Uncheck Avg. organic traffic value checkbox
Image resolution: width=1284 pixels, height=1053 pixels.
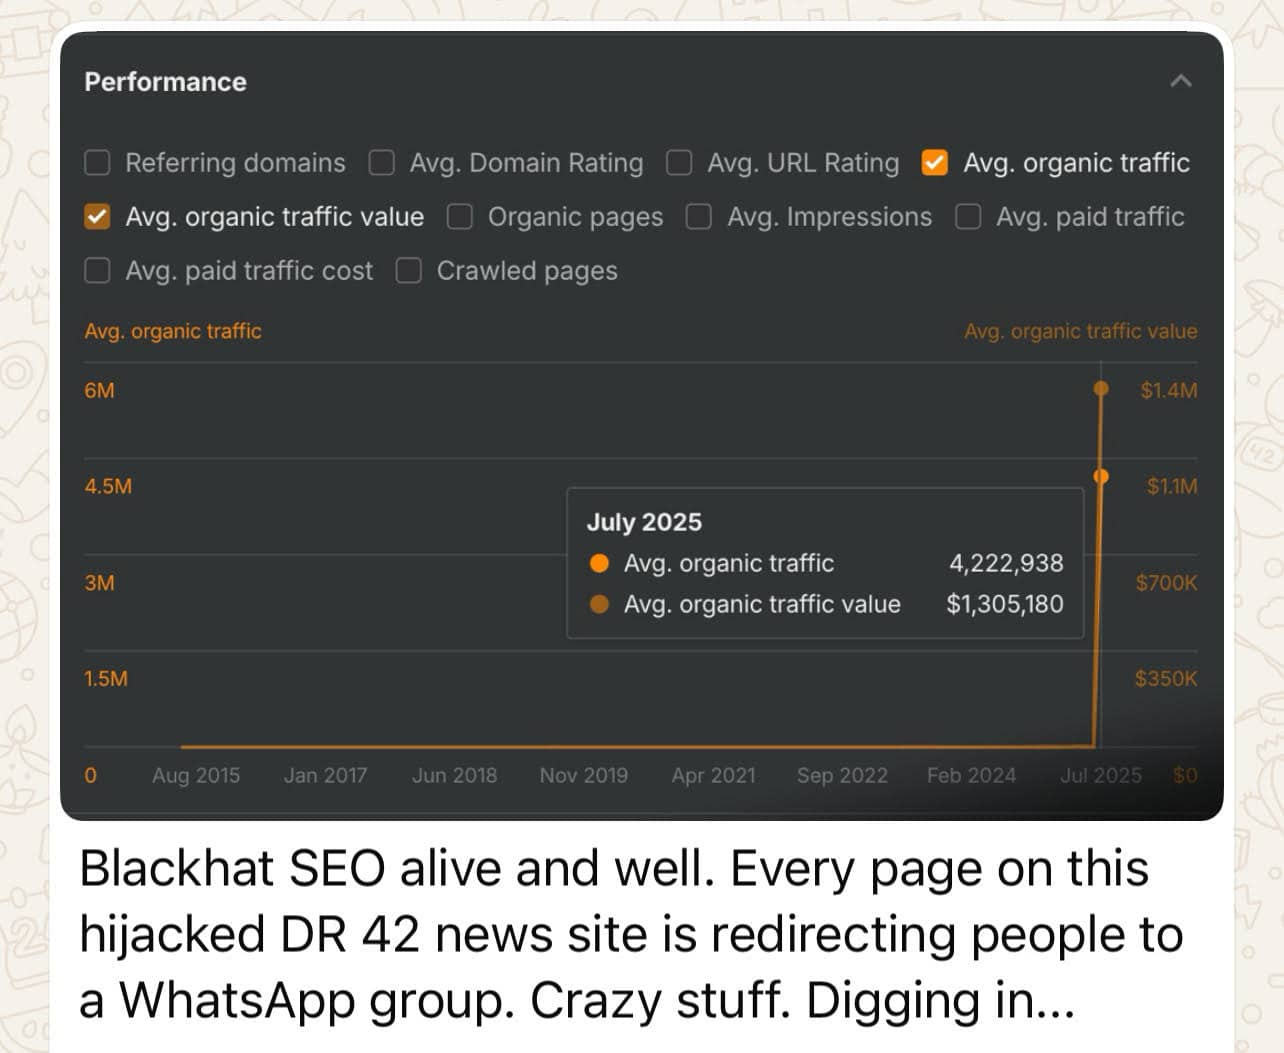pyautogui.click(x=97, y=217)
